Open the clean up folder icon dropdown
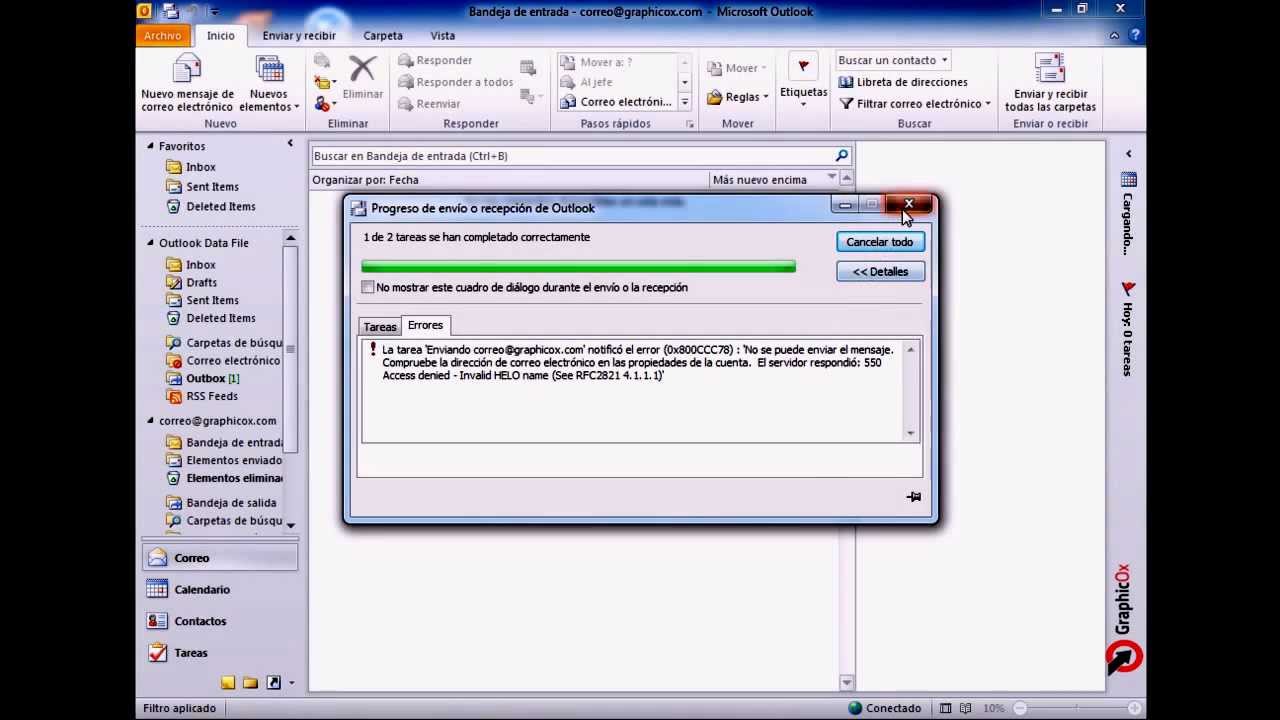1280x720 pixels. [324, 82]
